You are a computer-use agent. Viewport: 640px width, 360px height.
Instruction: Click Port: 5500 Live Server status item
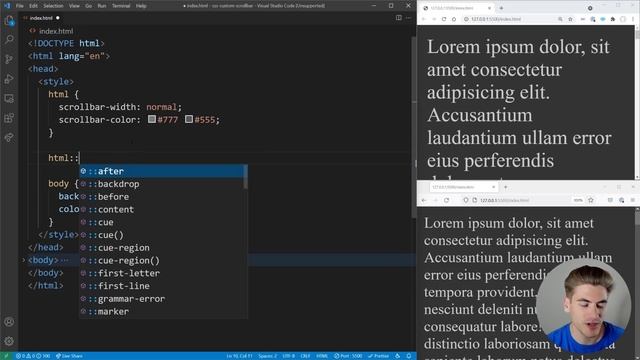click(x=348, y=356)
